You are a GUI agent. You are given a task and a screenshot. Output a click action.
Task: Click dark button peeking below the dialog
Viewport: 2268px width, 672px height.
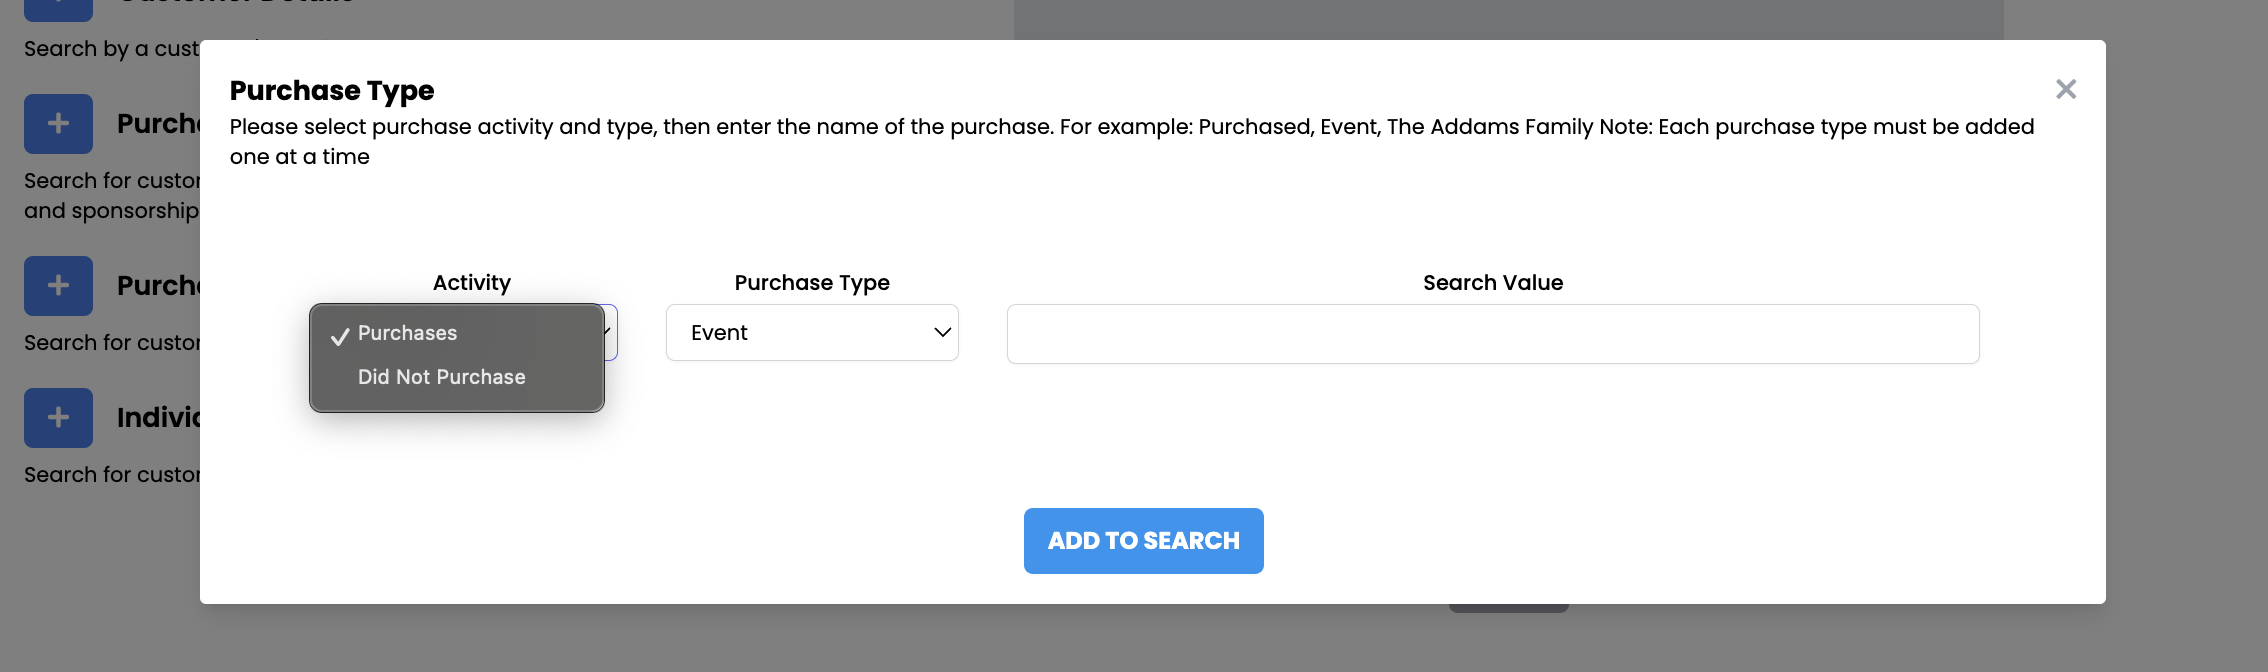point(1509,608)
